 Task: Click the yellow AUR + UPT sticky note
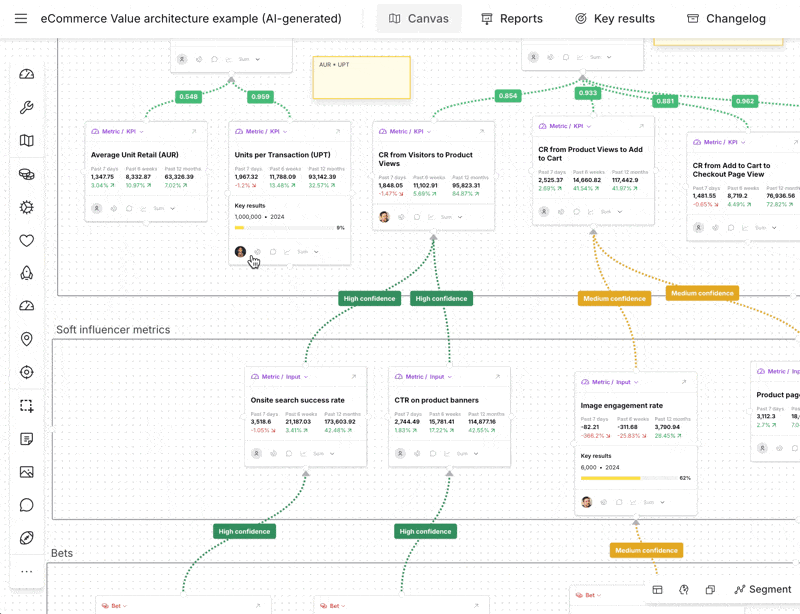click(x=361, y=78)
